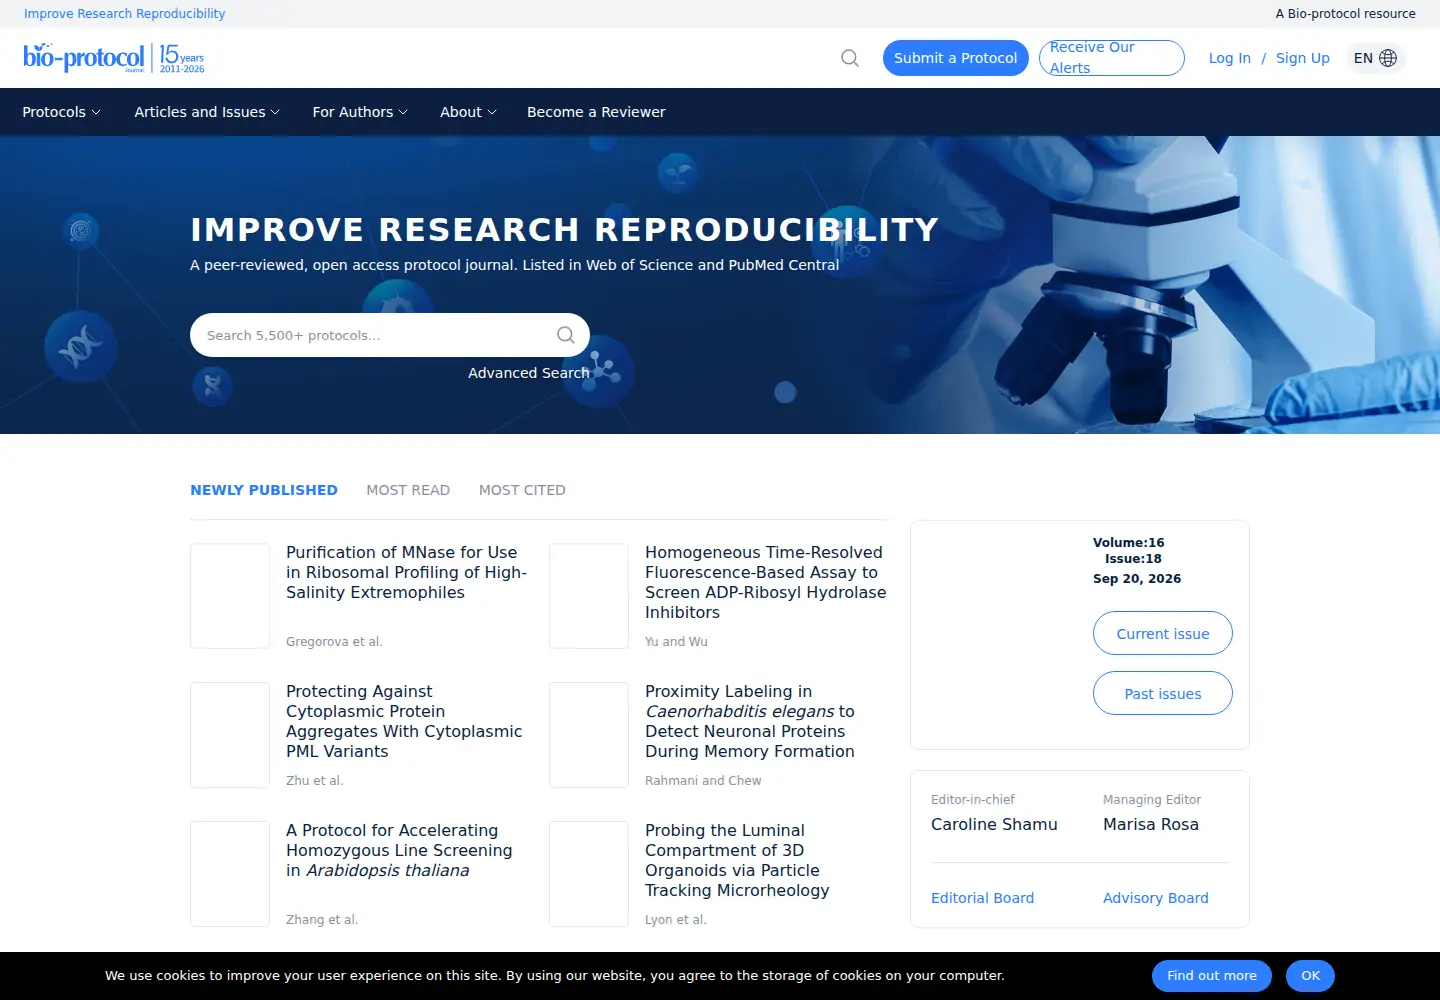
Task: Click thumbnail beside Proximity Labeling article
Action: click(589, 735)
